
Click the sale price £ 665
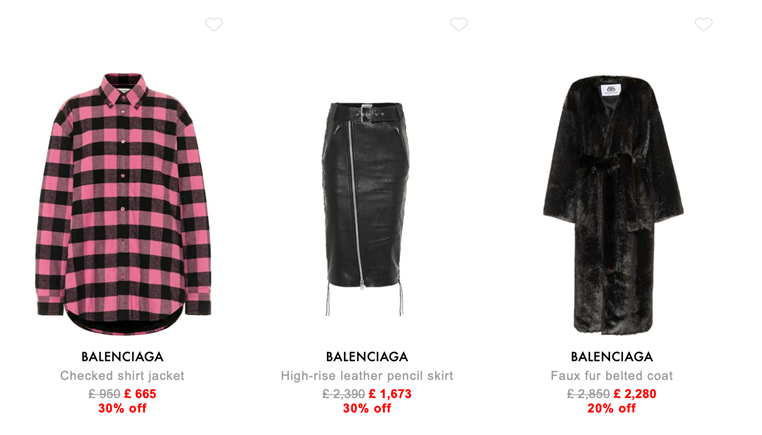coord(140,394)
